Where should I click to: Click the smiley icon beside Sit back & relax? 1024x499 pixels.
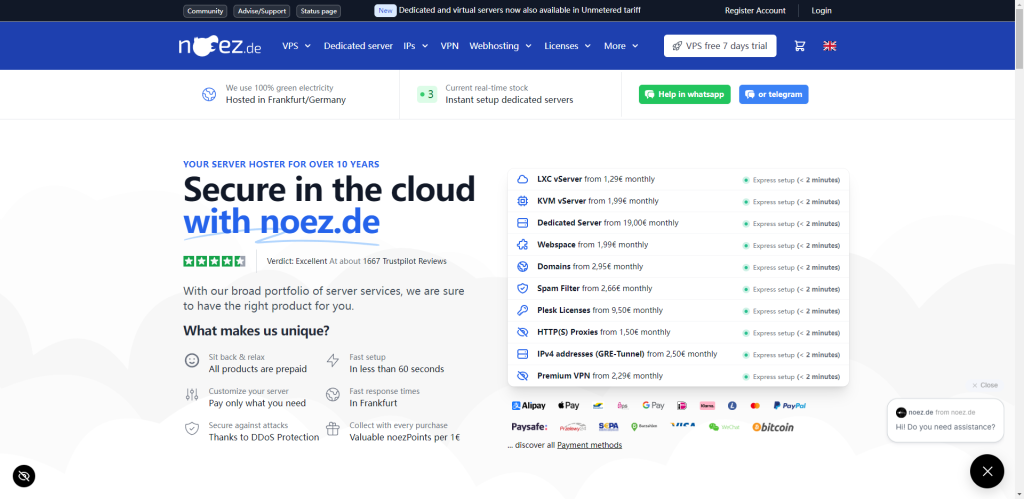pyautogui.click(x=192, y=361)
